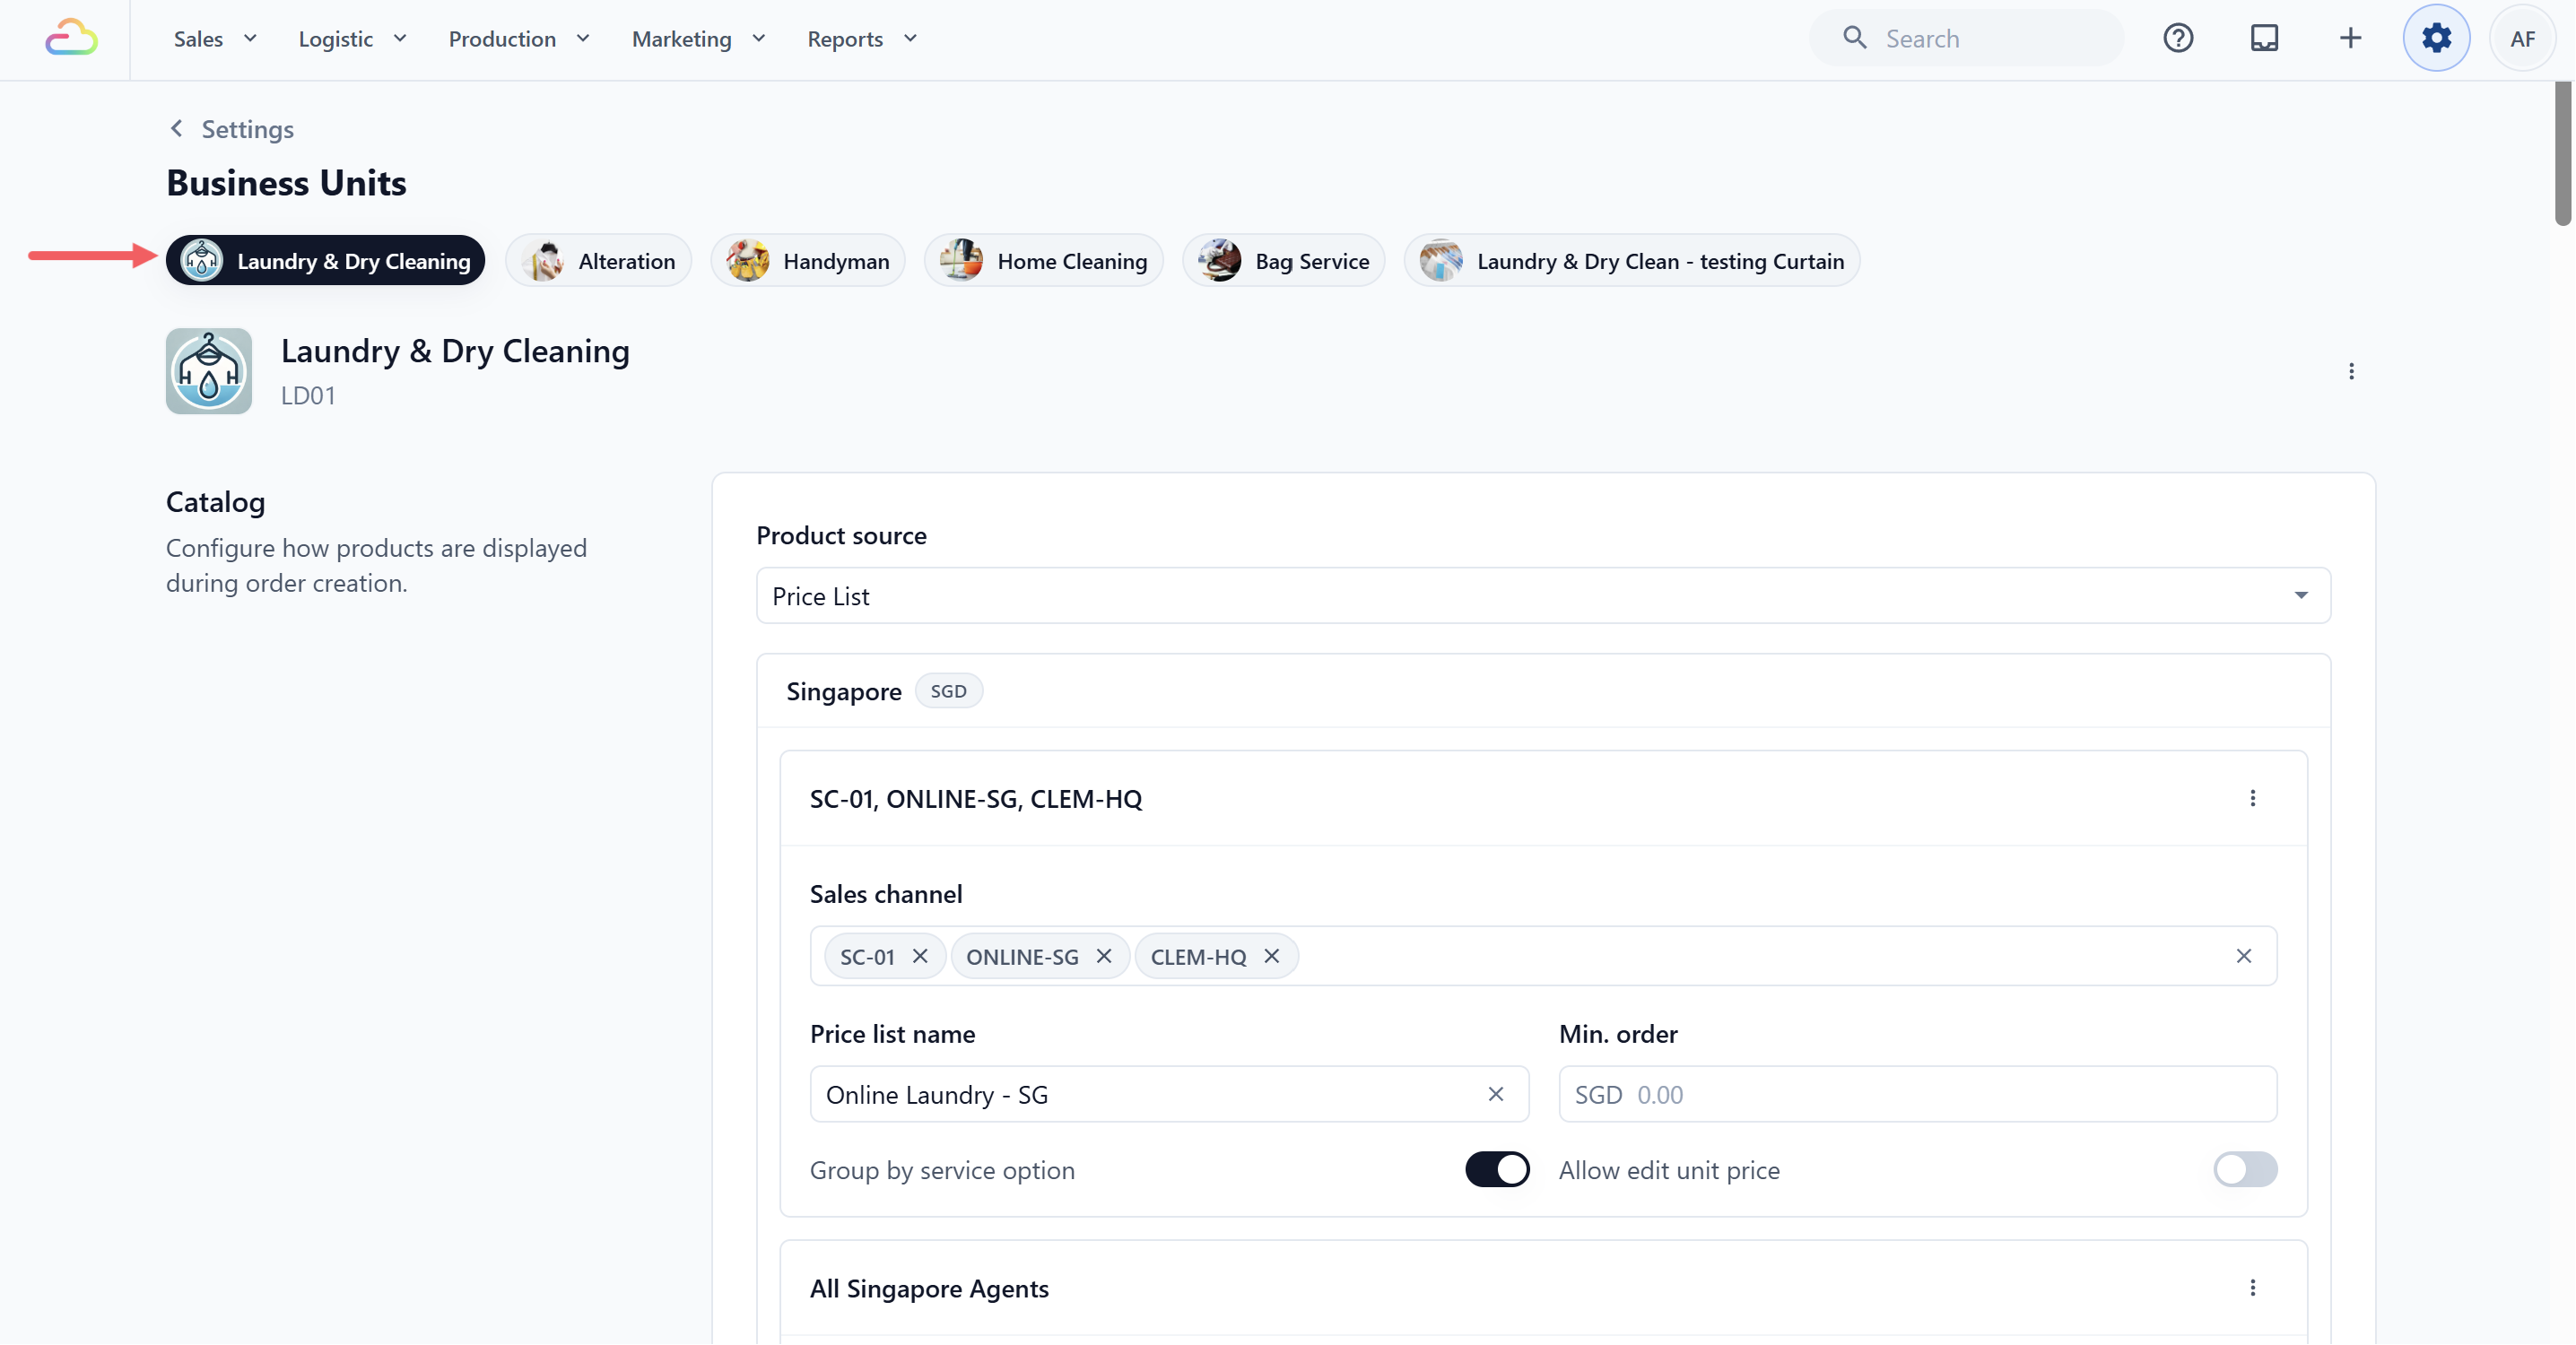Open the inbox tray icon
Image resolution: width=2576 pixels, height=1345 pixels.
[2264, 38]
